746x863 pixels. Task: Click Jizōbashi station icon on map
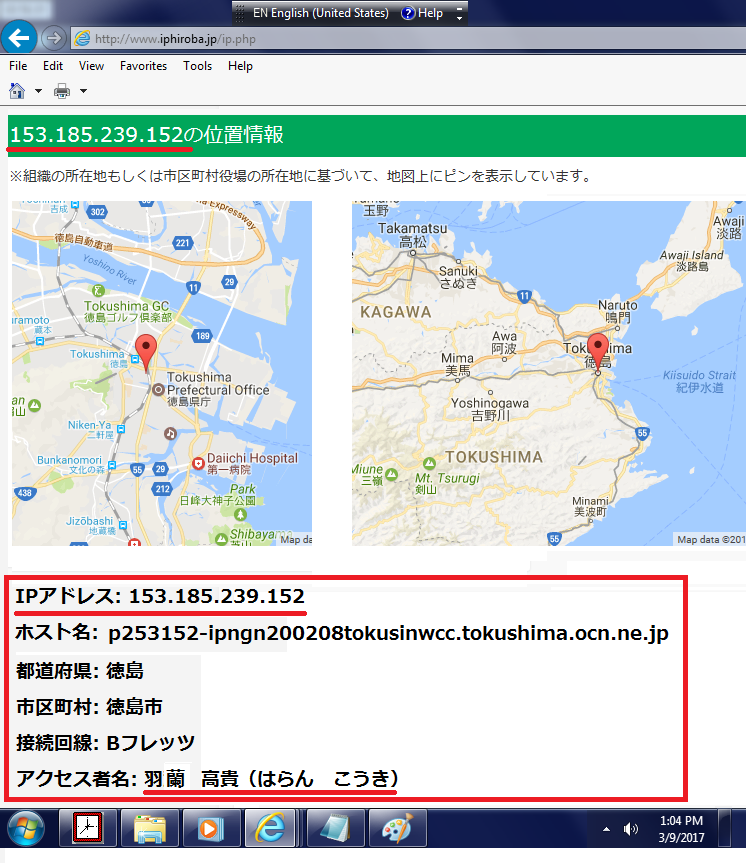123,525
